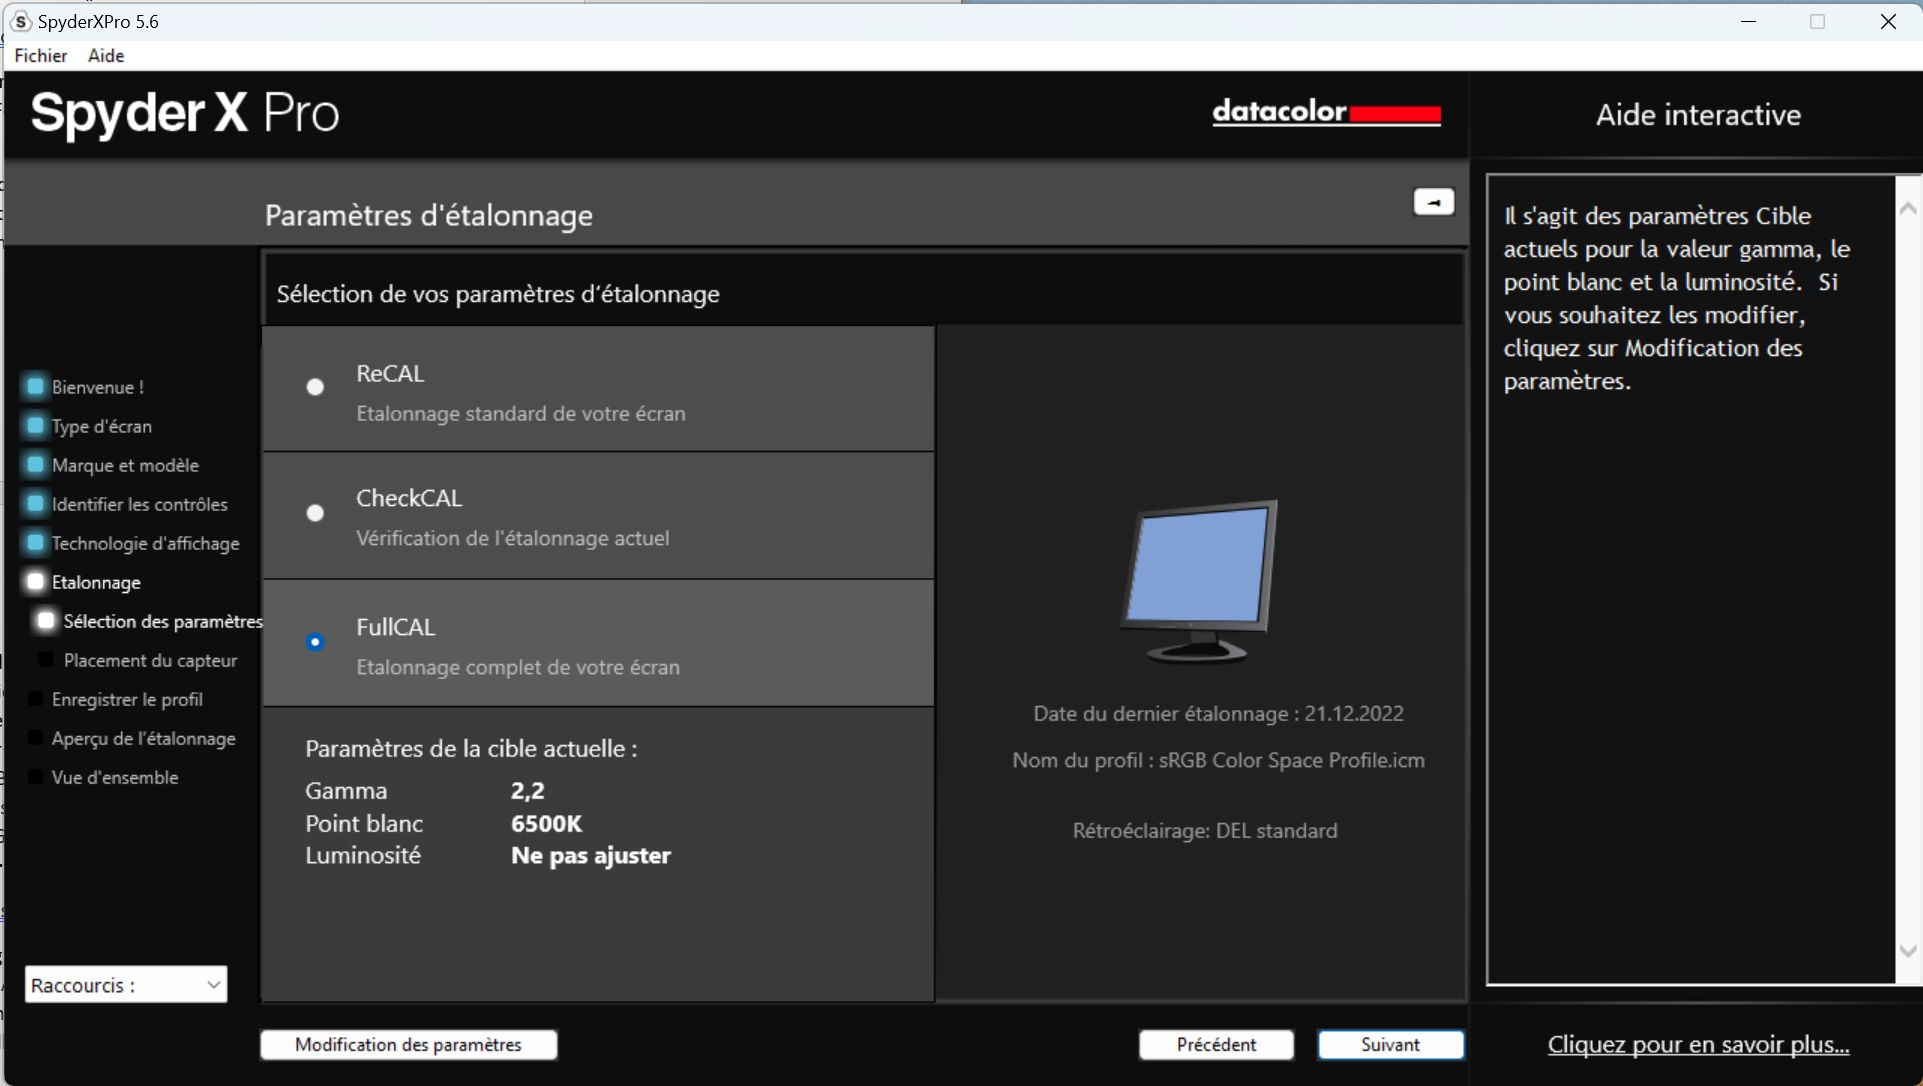Click Enregistrer le profil step indicator
Viewport: 1923px width, 1086px height.
pyautogui.click(x=36, y=699)
